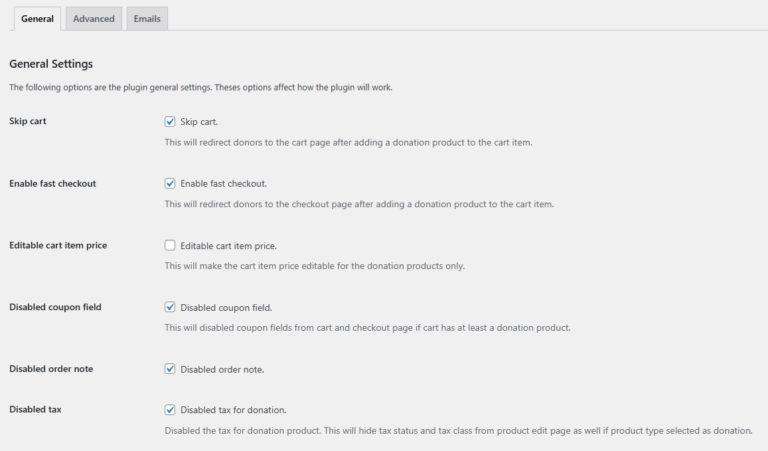Click description 'This will redirect donors to the cart page'
Screen dimensions: 768x451
click(x=348, y=142)
